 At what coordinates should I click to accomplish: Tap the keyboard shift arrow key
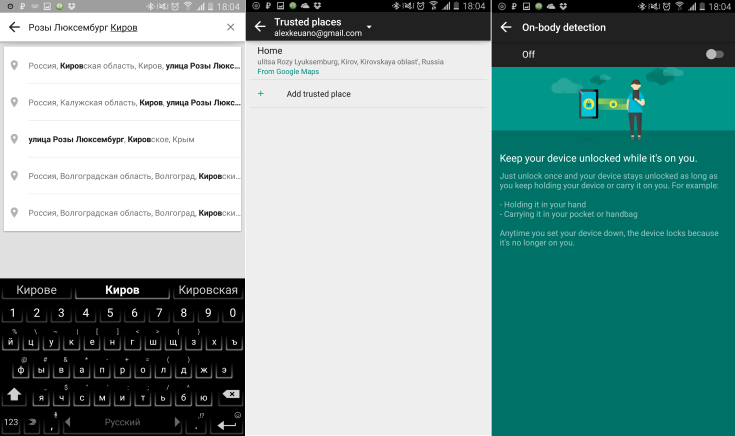[x=14, y=395]
